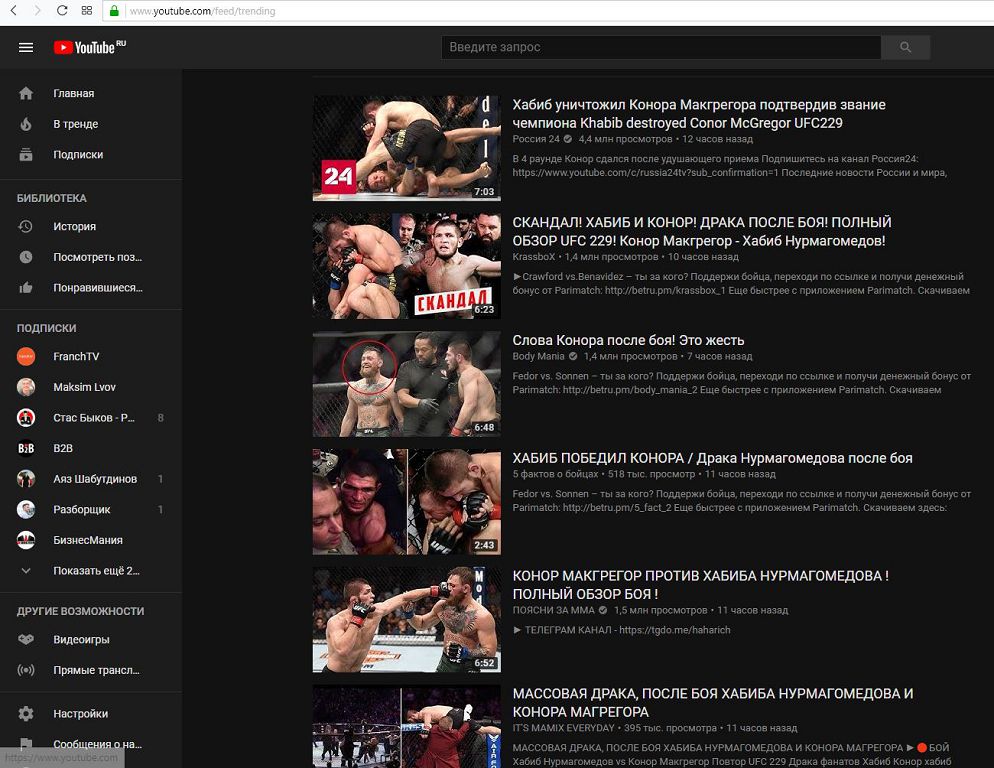Open the КОНОР МАКГРЕГОР ПРОТИВ ХАБИБА title

(700, 585)
